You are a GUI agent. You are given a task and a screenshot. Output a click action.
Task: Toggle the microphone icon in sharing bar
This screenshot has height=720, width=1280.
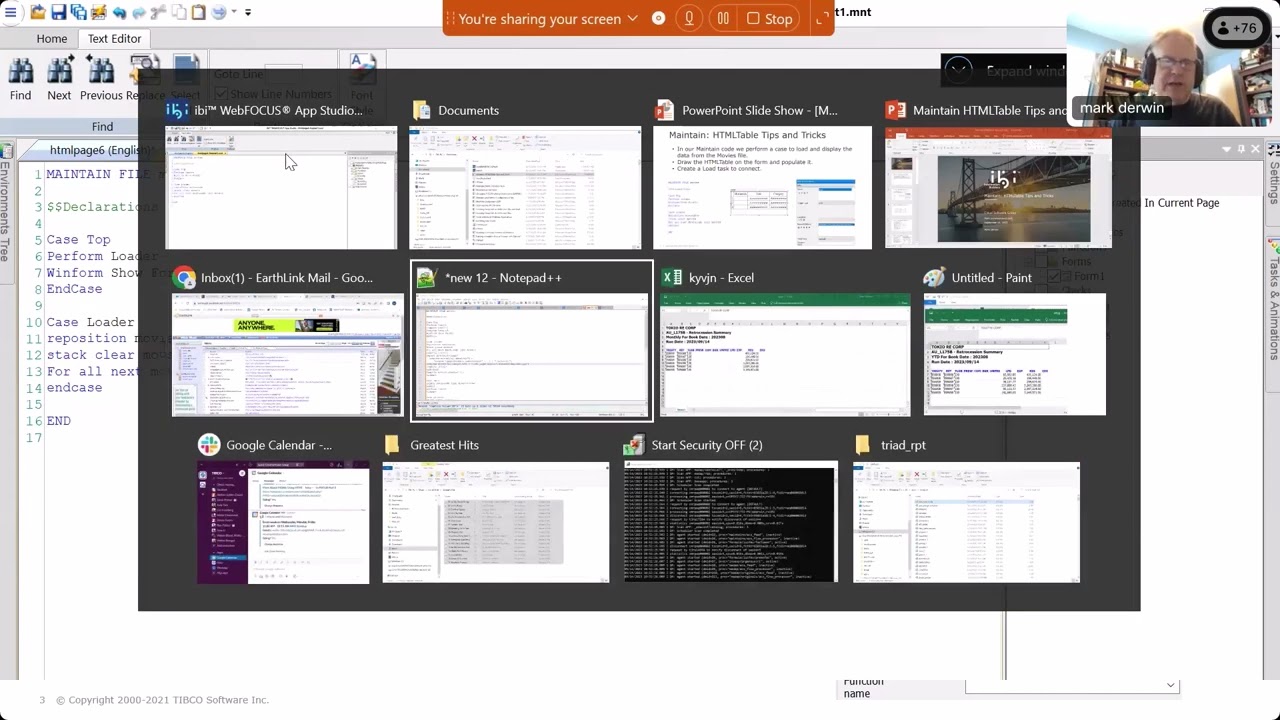coord(689,18)
